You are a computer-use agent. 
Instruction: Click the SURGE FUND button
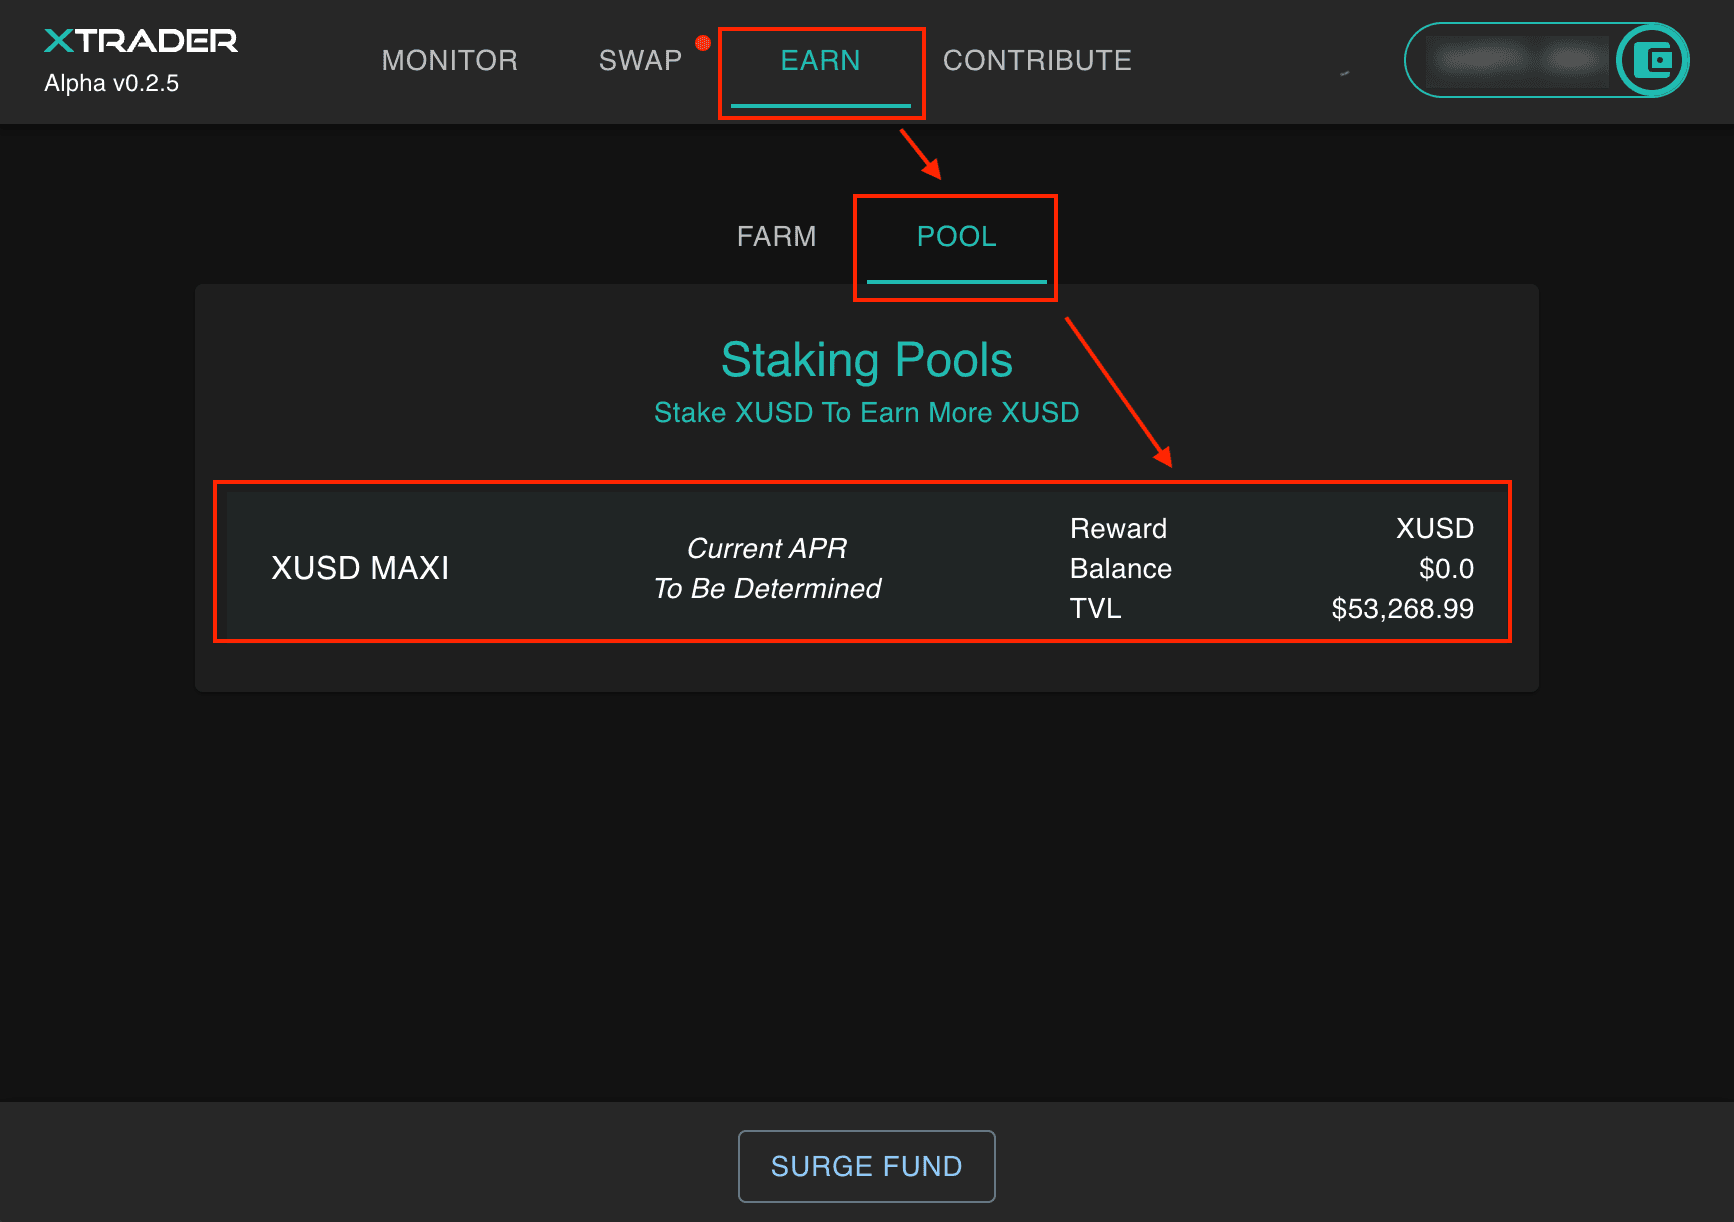coord(867,1166)
